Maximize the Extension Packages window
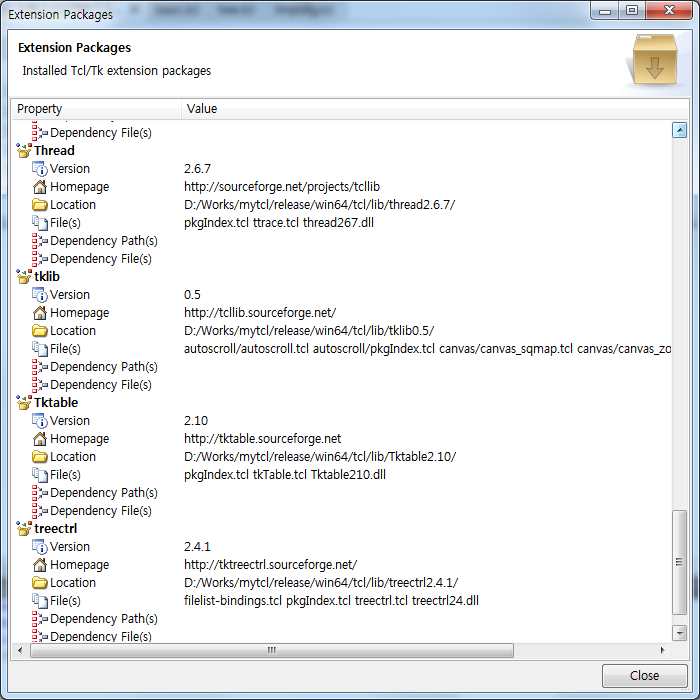The height and width of the screenshot is (700, 700). pyautogui.click(x=632, y=11)
